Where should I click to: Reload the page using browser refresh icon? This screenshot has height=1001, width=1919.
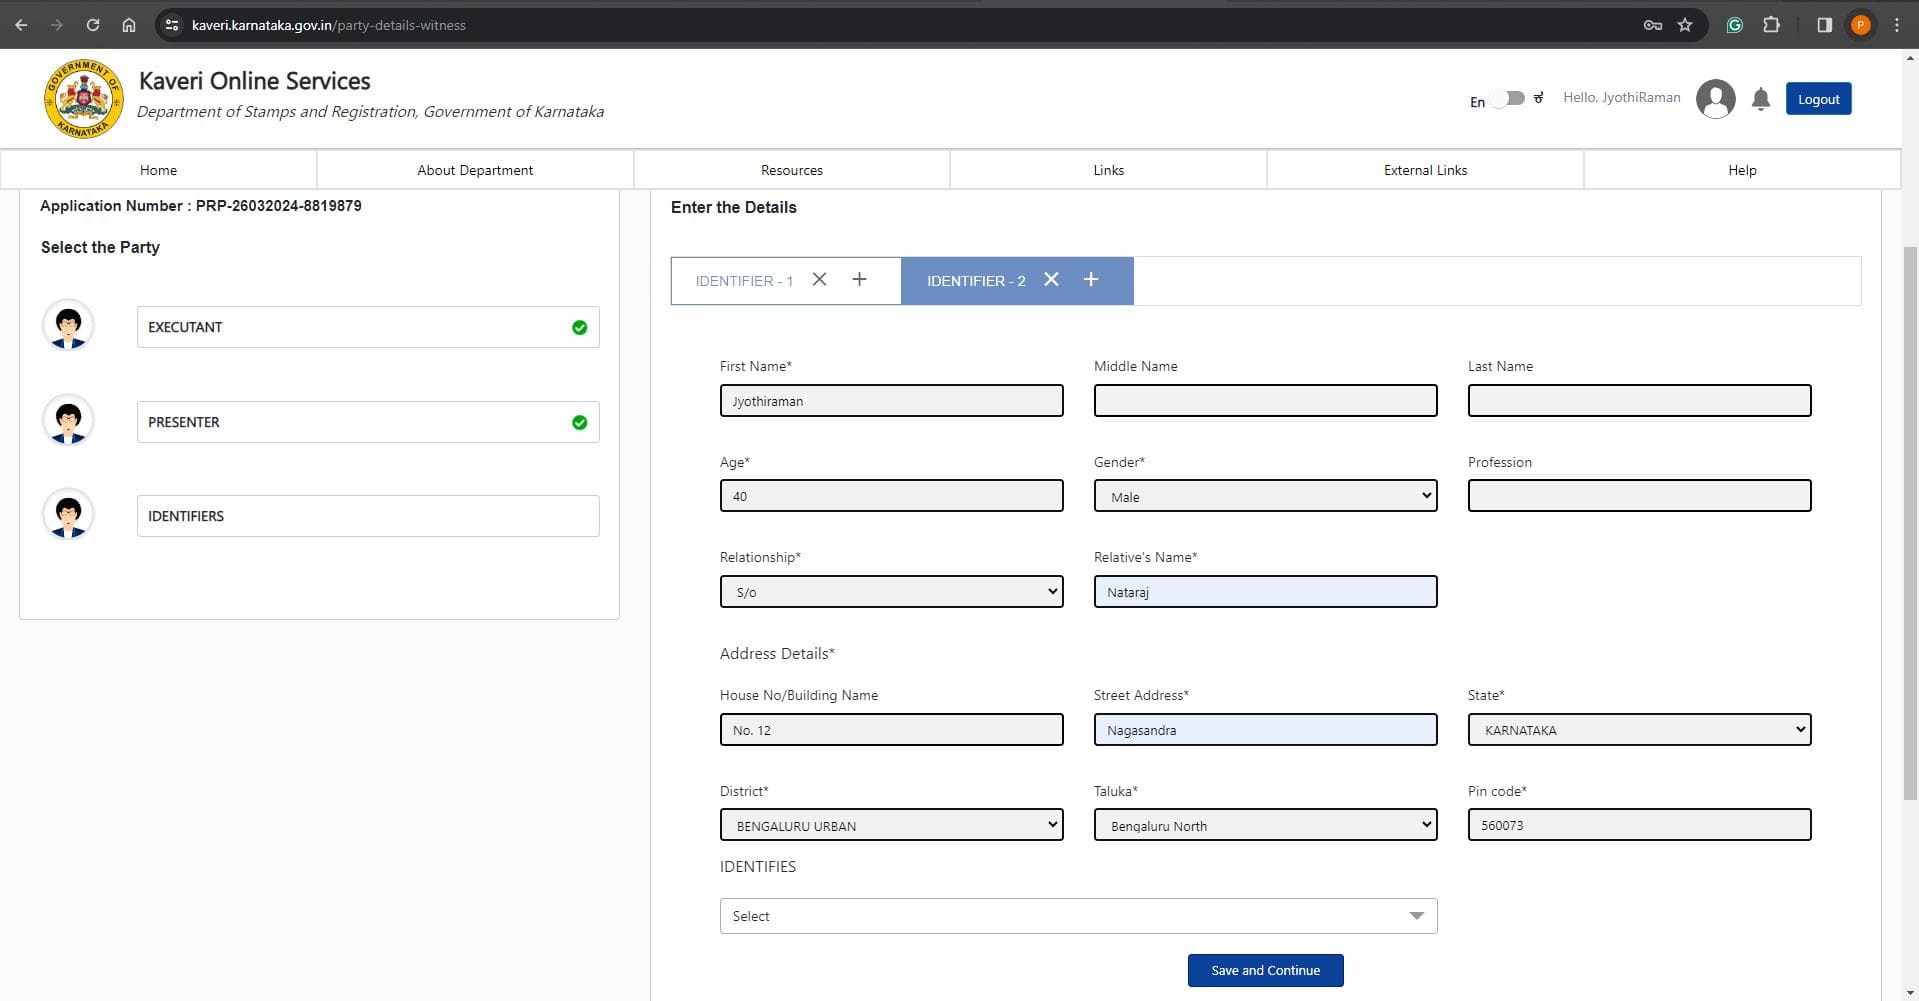(92, 25)
